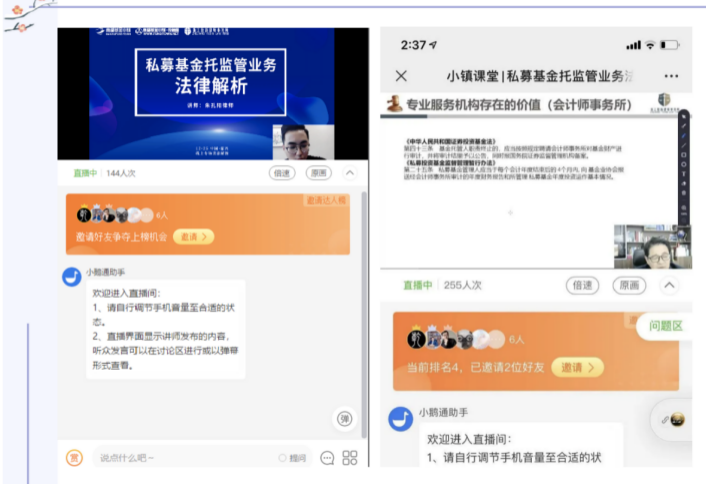Click 倍速 in the 144人次 live room
The image size is (706, 484).
[282, 173]
